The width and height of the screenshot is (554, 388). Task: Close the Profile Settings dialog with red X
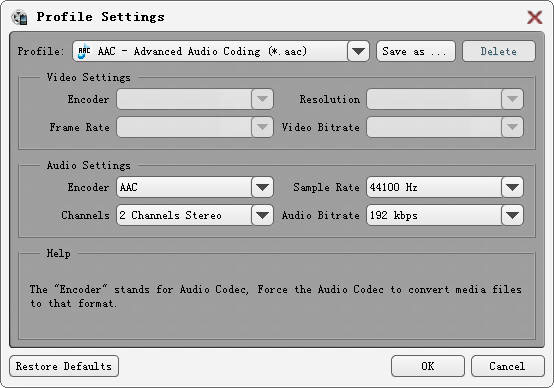(535, 17)
